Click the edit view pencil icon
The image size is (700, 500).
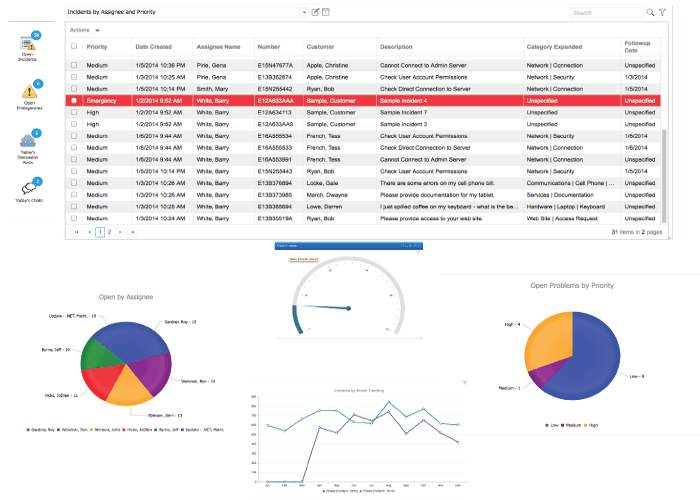tap(315, 12)
